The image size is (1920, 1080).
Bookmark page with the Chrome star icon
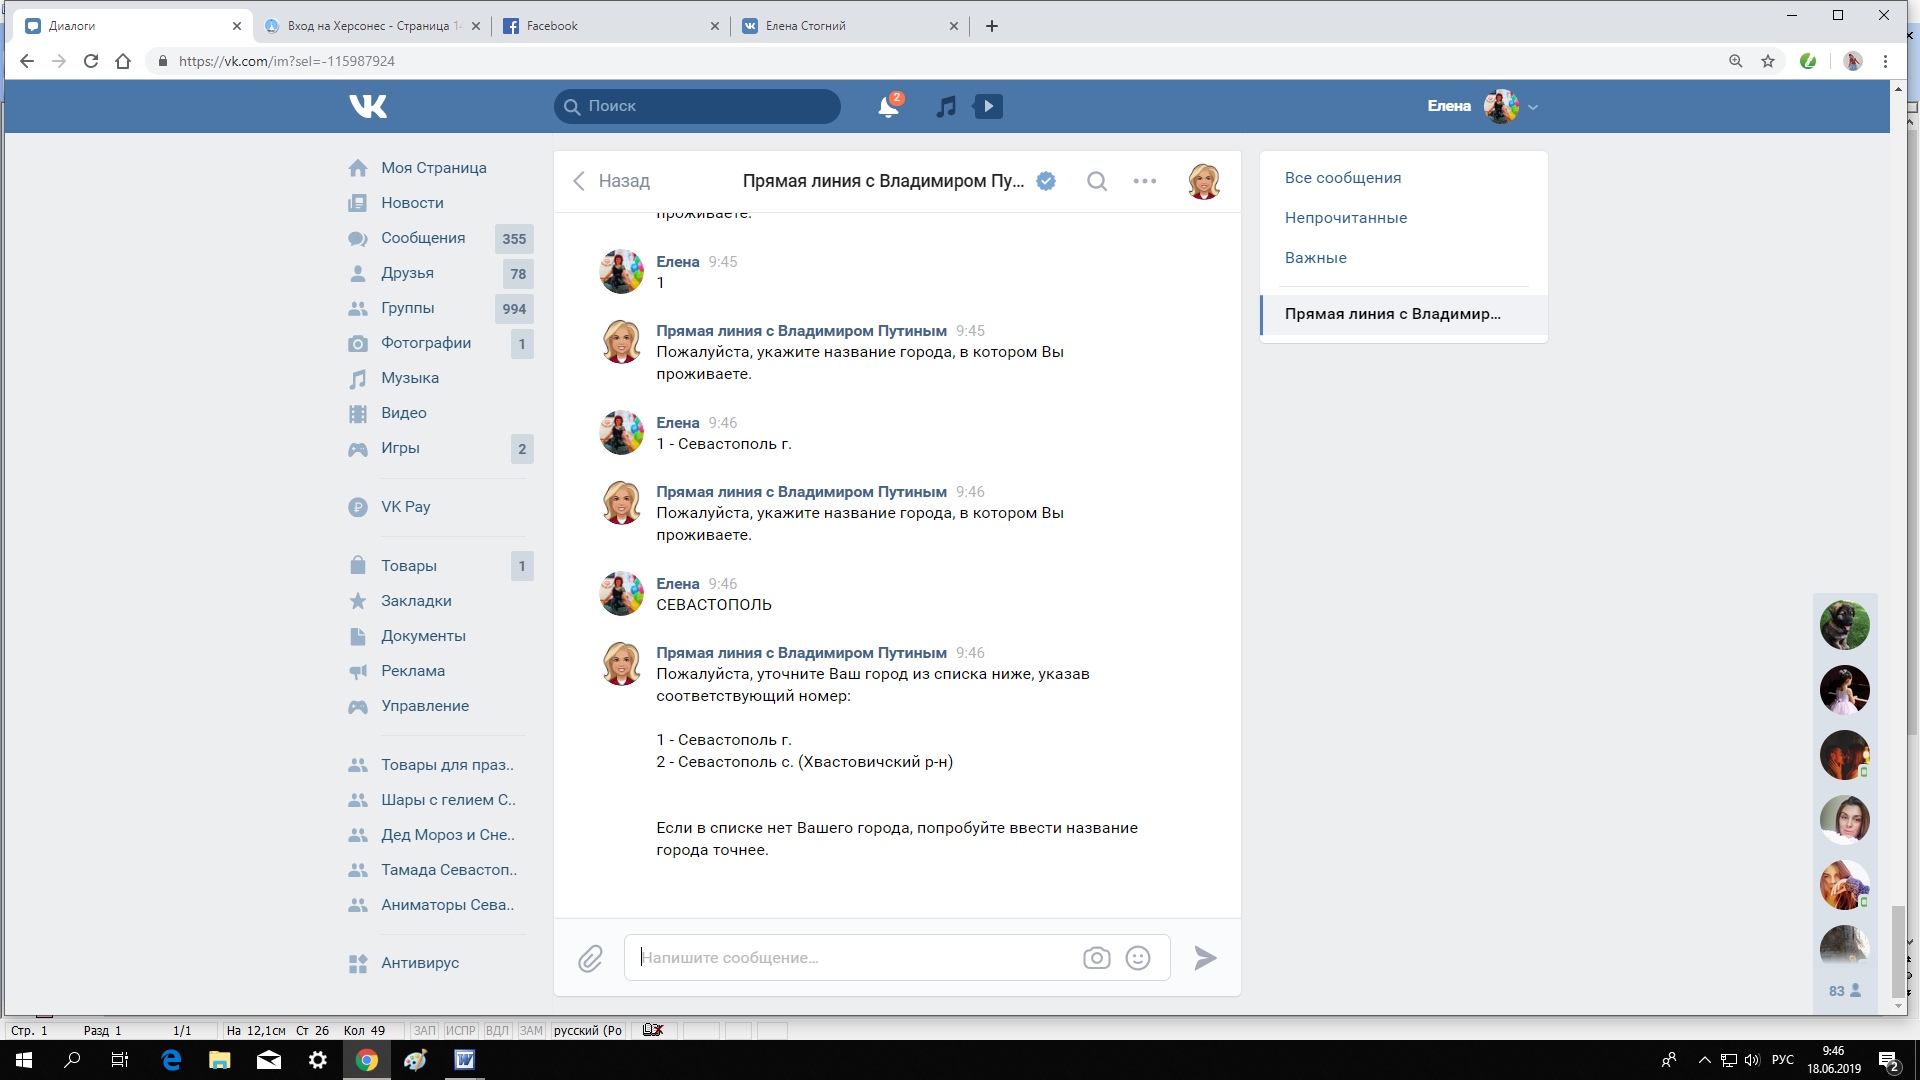(1768, 61)
